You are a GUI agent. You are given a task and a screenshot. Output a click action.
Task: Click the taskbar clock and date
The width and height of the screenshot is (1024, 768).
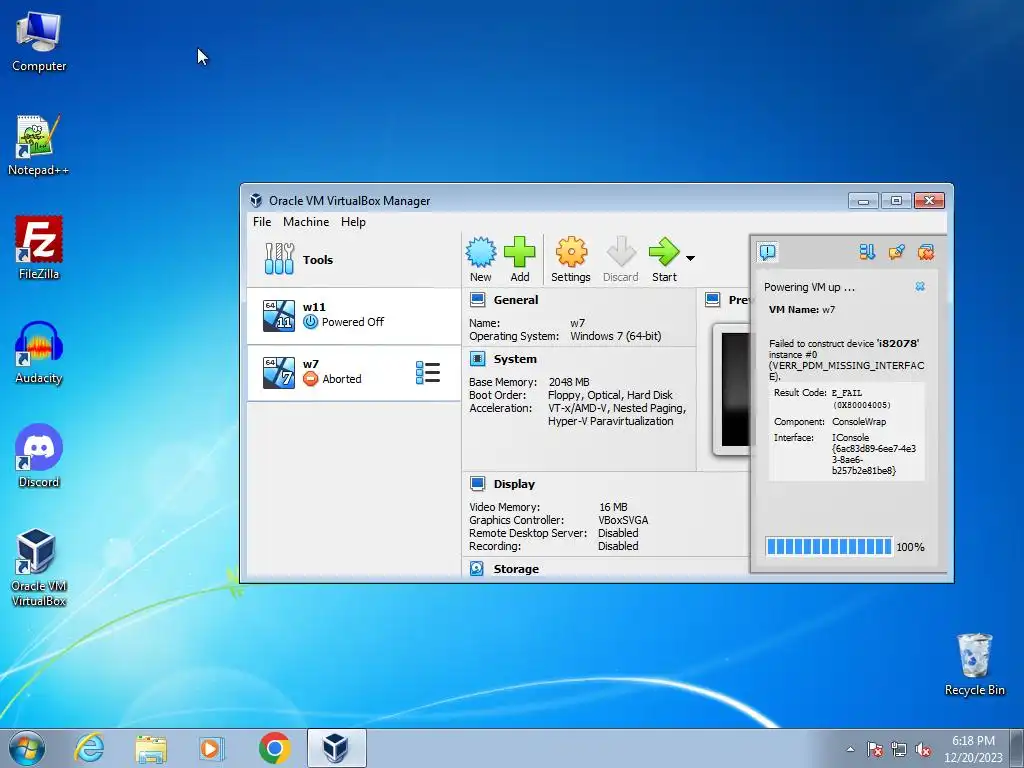(973, 749)
